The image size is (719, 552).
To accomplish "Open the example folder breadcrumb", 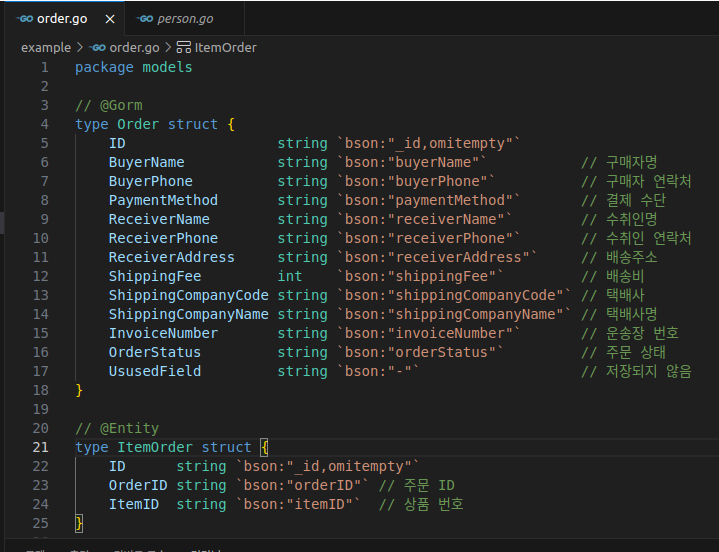I will click(46, 47).
